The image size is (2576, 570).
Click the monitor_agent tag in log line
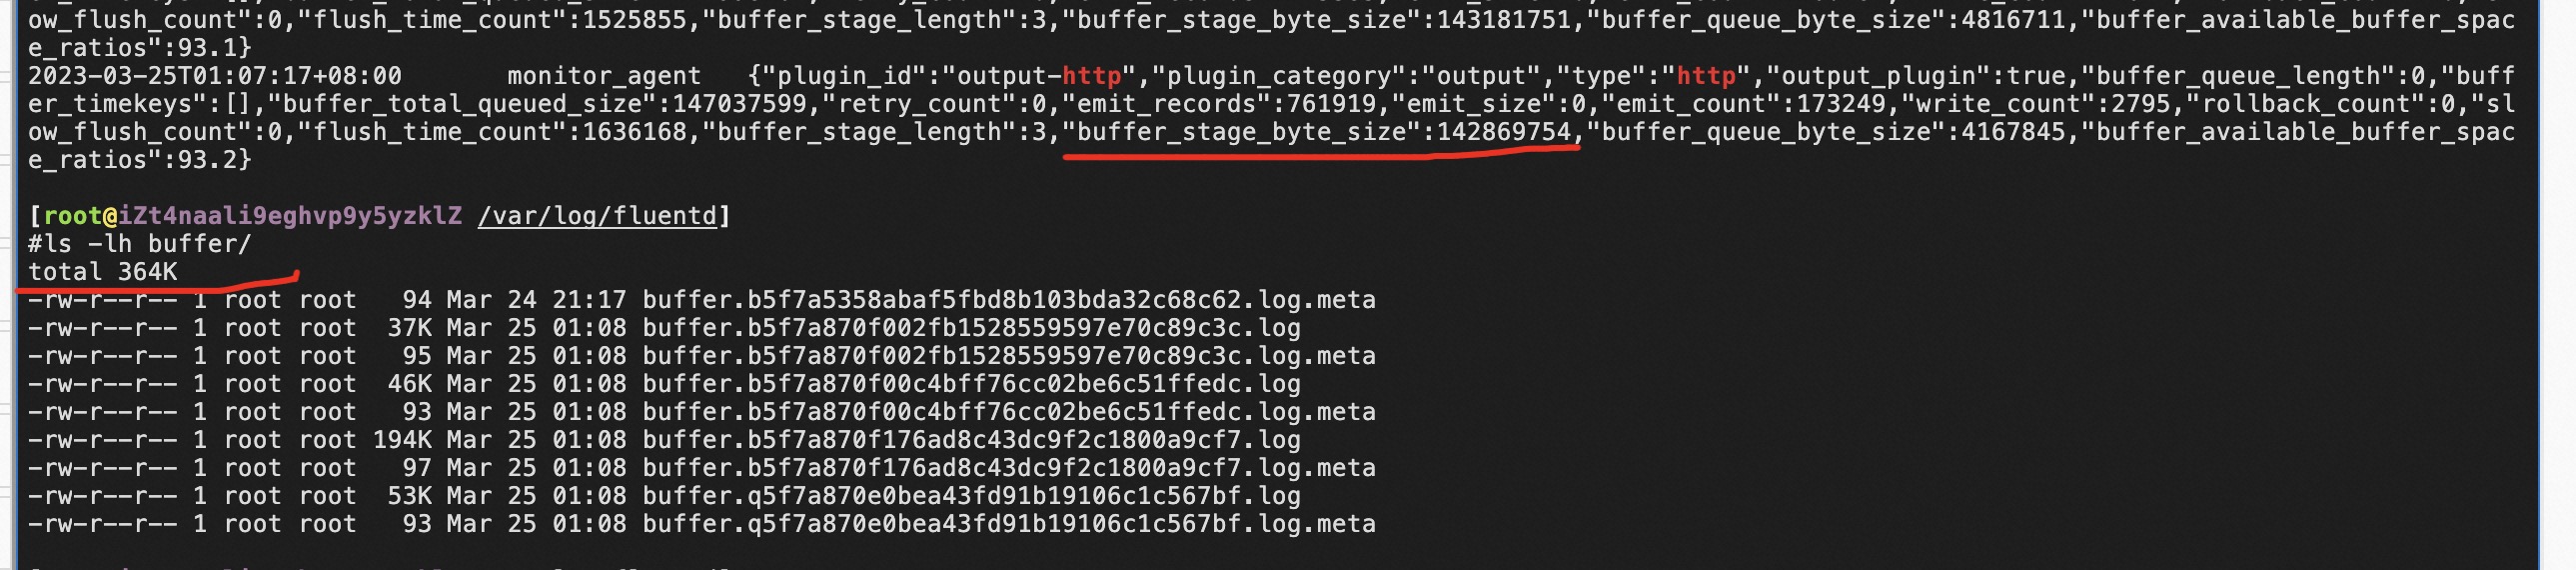click(x=604, y=76)
